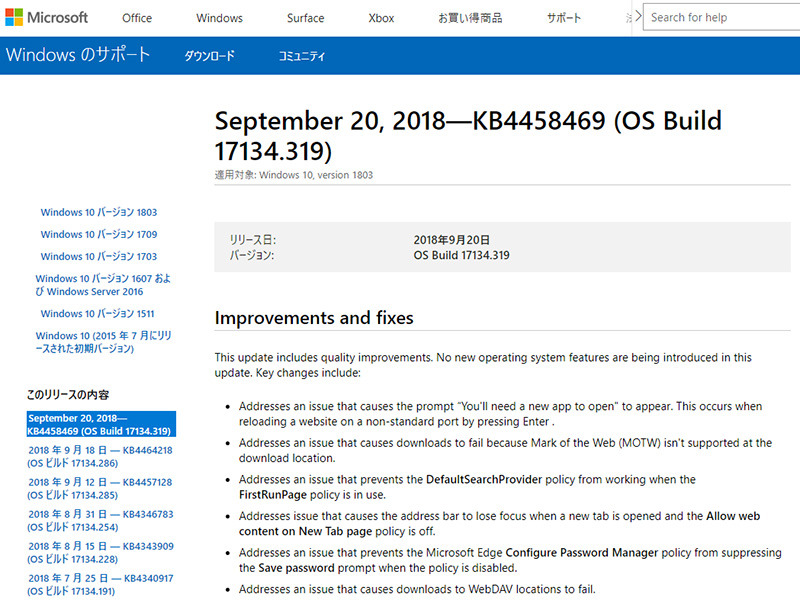Click the bullet about Mark of the Web
800x600 pixels.
pos(505,451)
